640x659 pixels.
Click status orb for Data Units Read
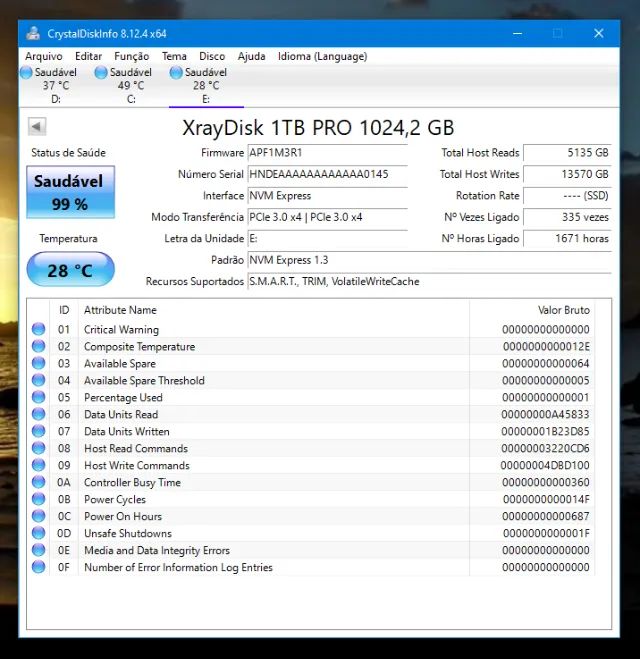coord(39,414)
